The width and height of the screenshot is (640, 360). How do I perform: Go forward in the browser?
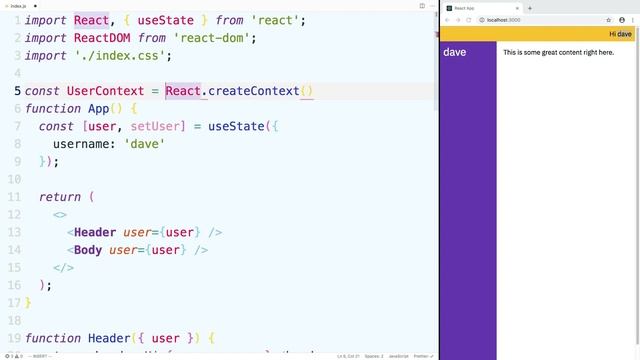coord(458,20)
